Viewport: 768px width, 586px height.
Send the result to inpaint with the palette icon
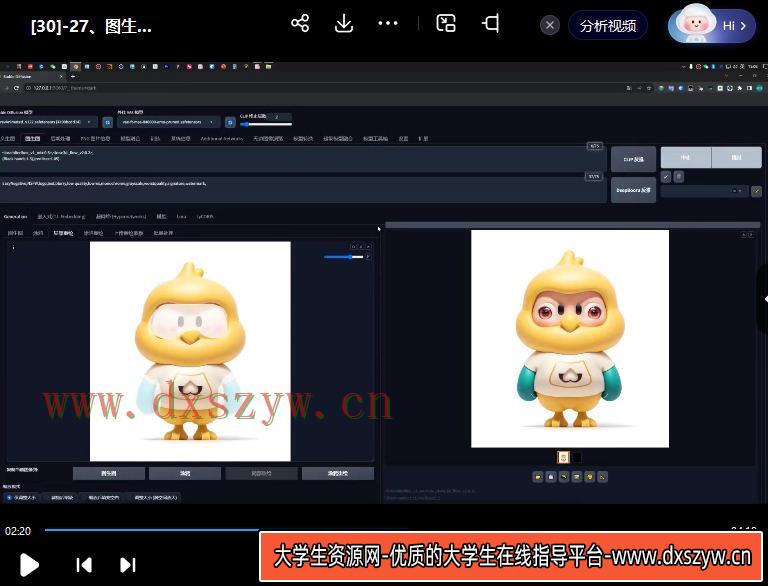pos(589,476)
